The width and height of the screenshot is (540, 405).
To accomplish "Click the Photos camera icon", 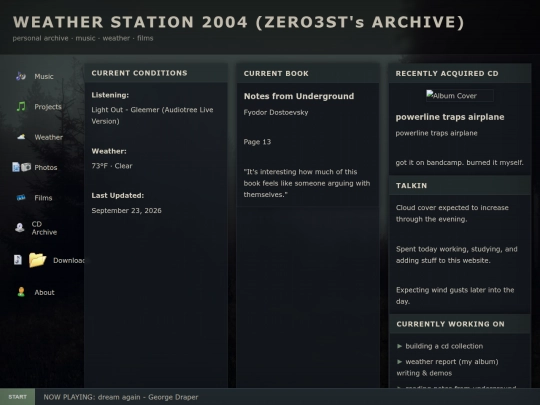I will [x=26, y=167].
